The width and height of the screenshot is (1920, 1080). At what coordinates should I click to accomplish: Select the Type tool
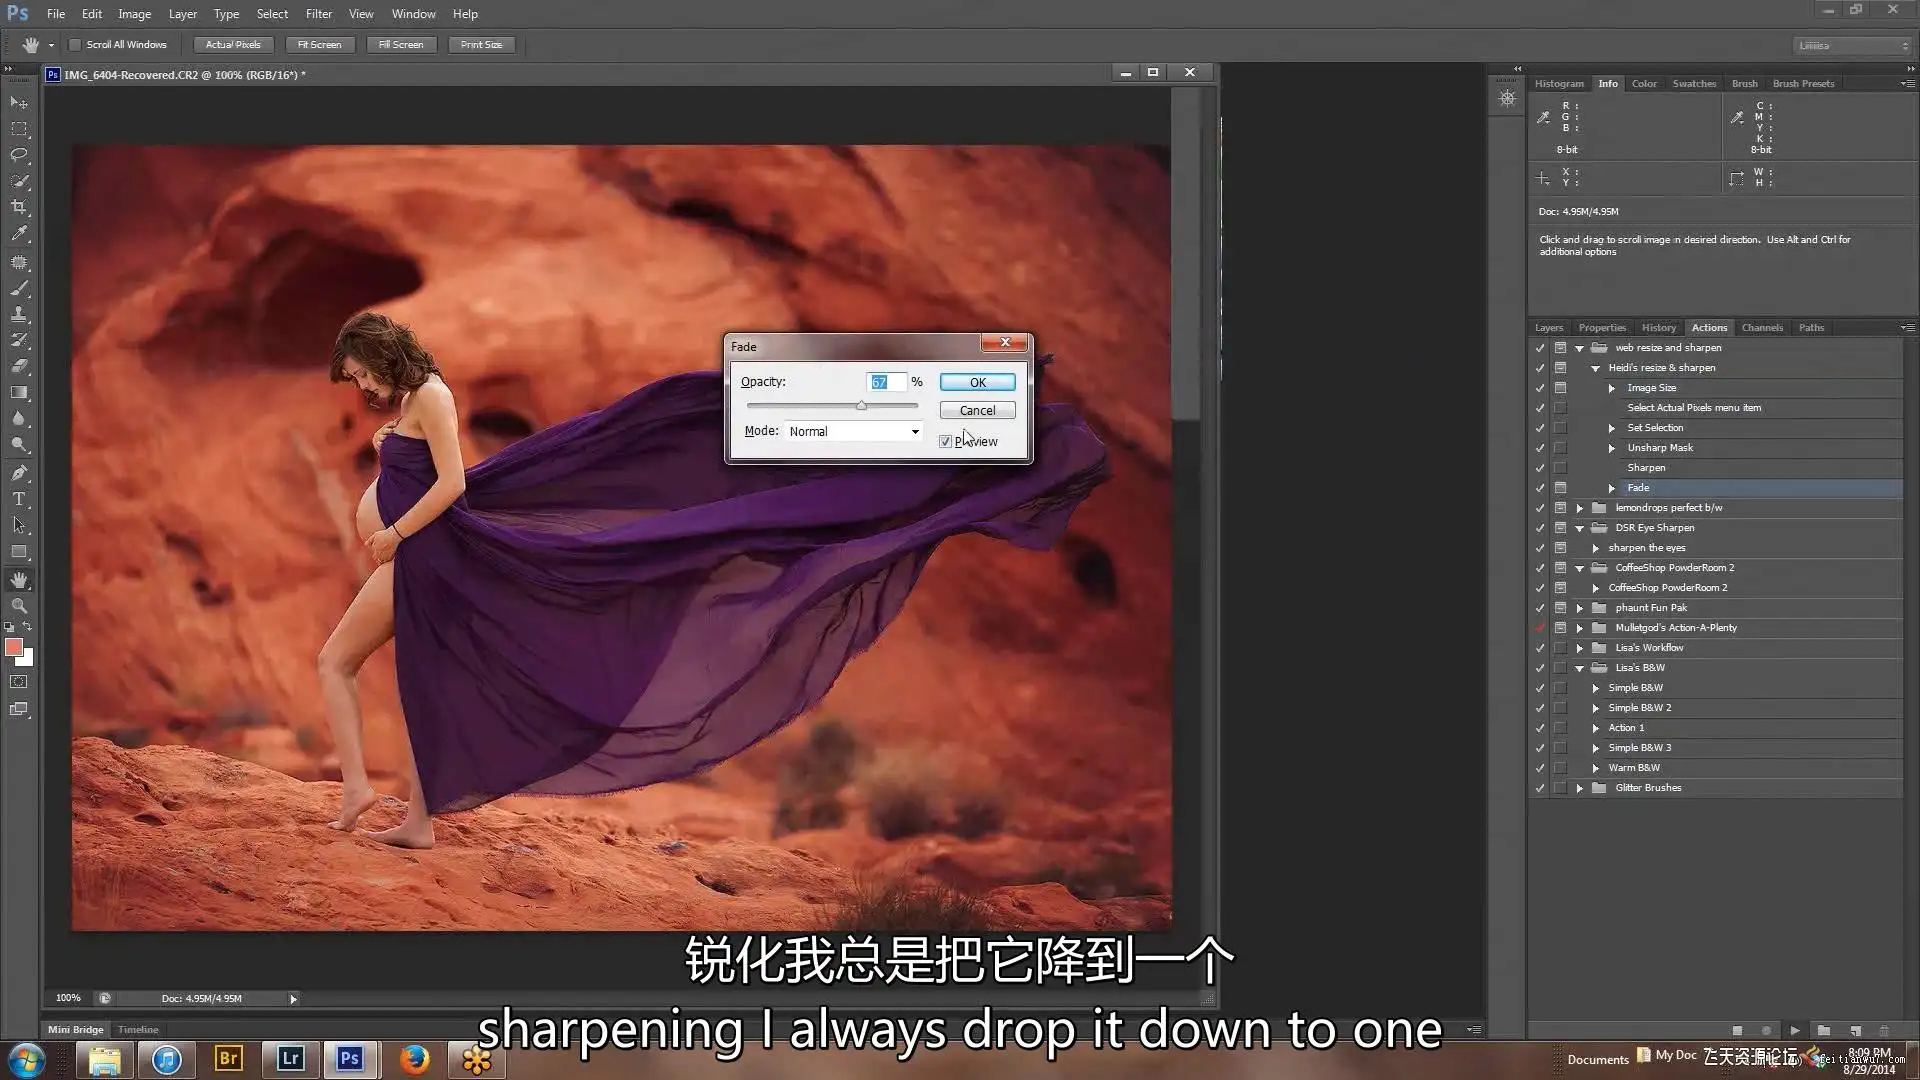click(19, 499)
